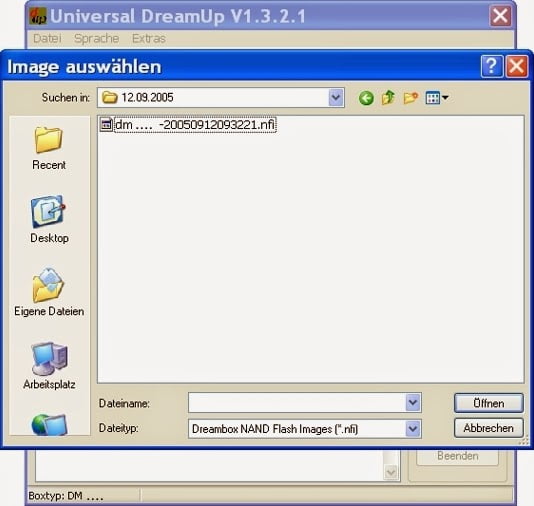The height and width of the screenshot is (506, 534).
Task: Jump to the Desktop location
Action: coord(49,220)
